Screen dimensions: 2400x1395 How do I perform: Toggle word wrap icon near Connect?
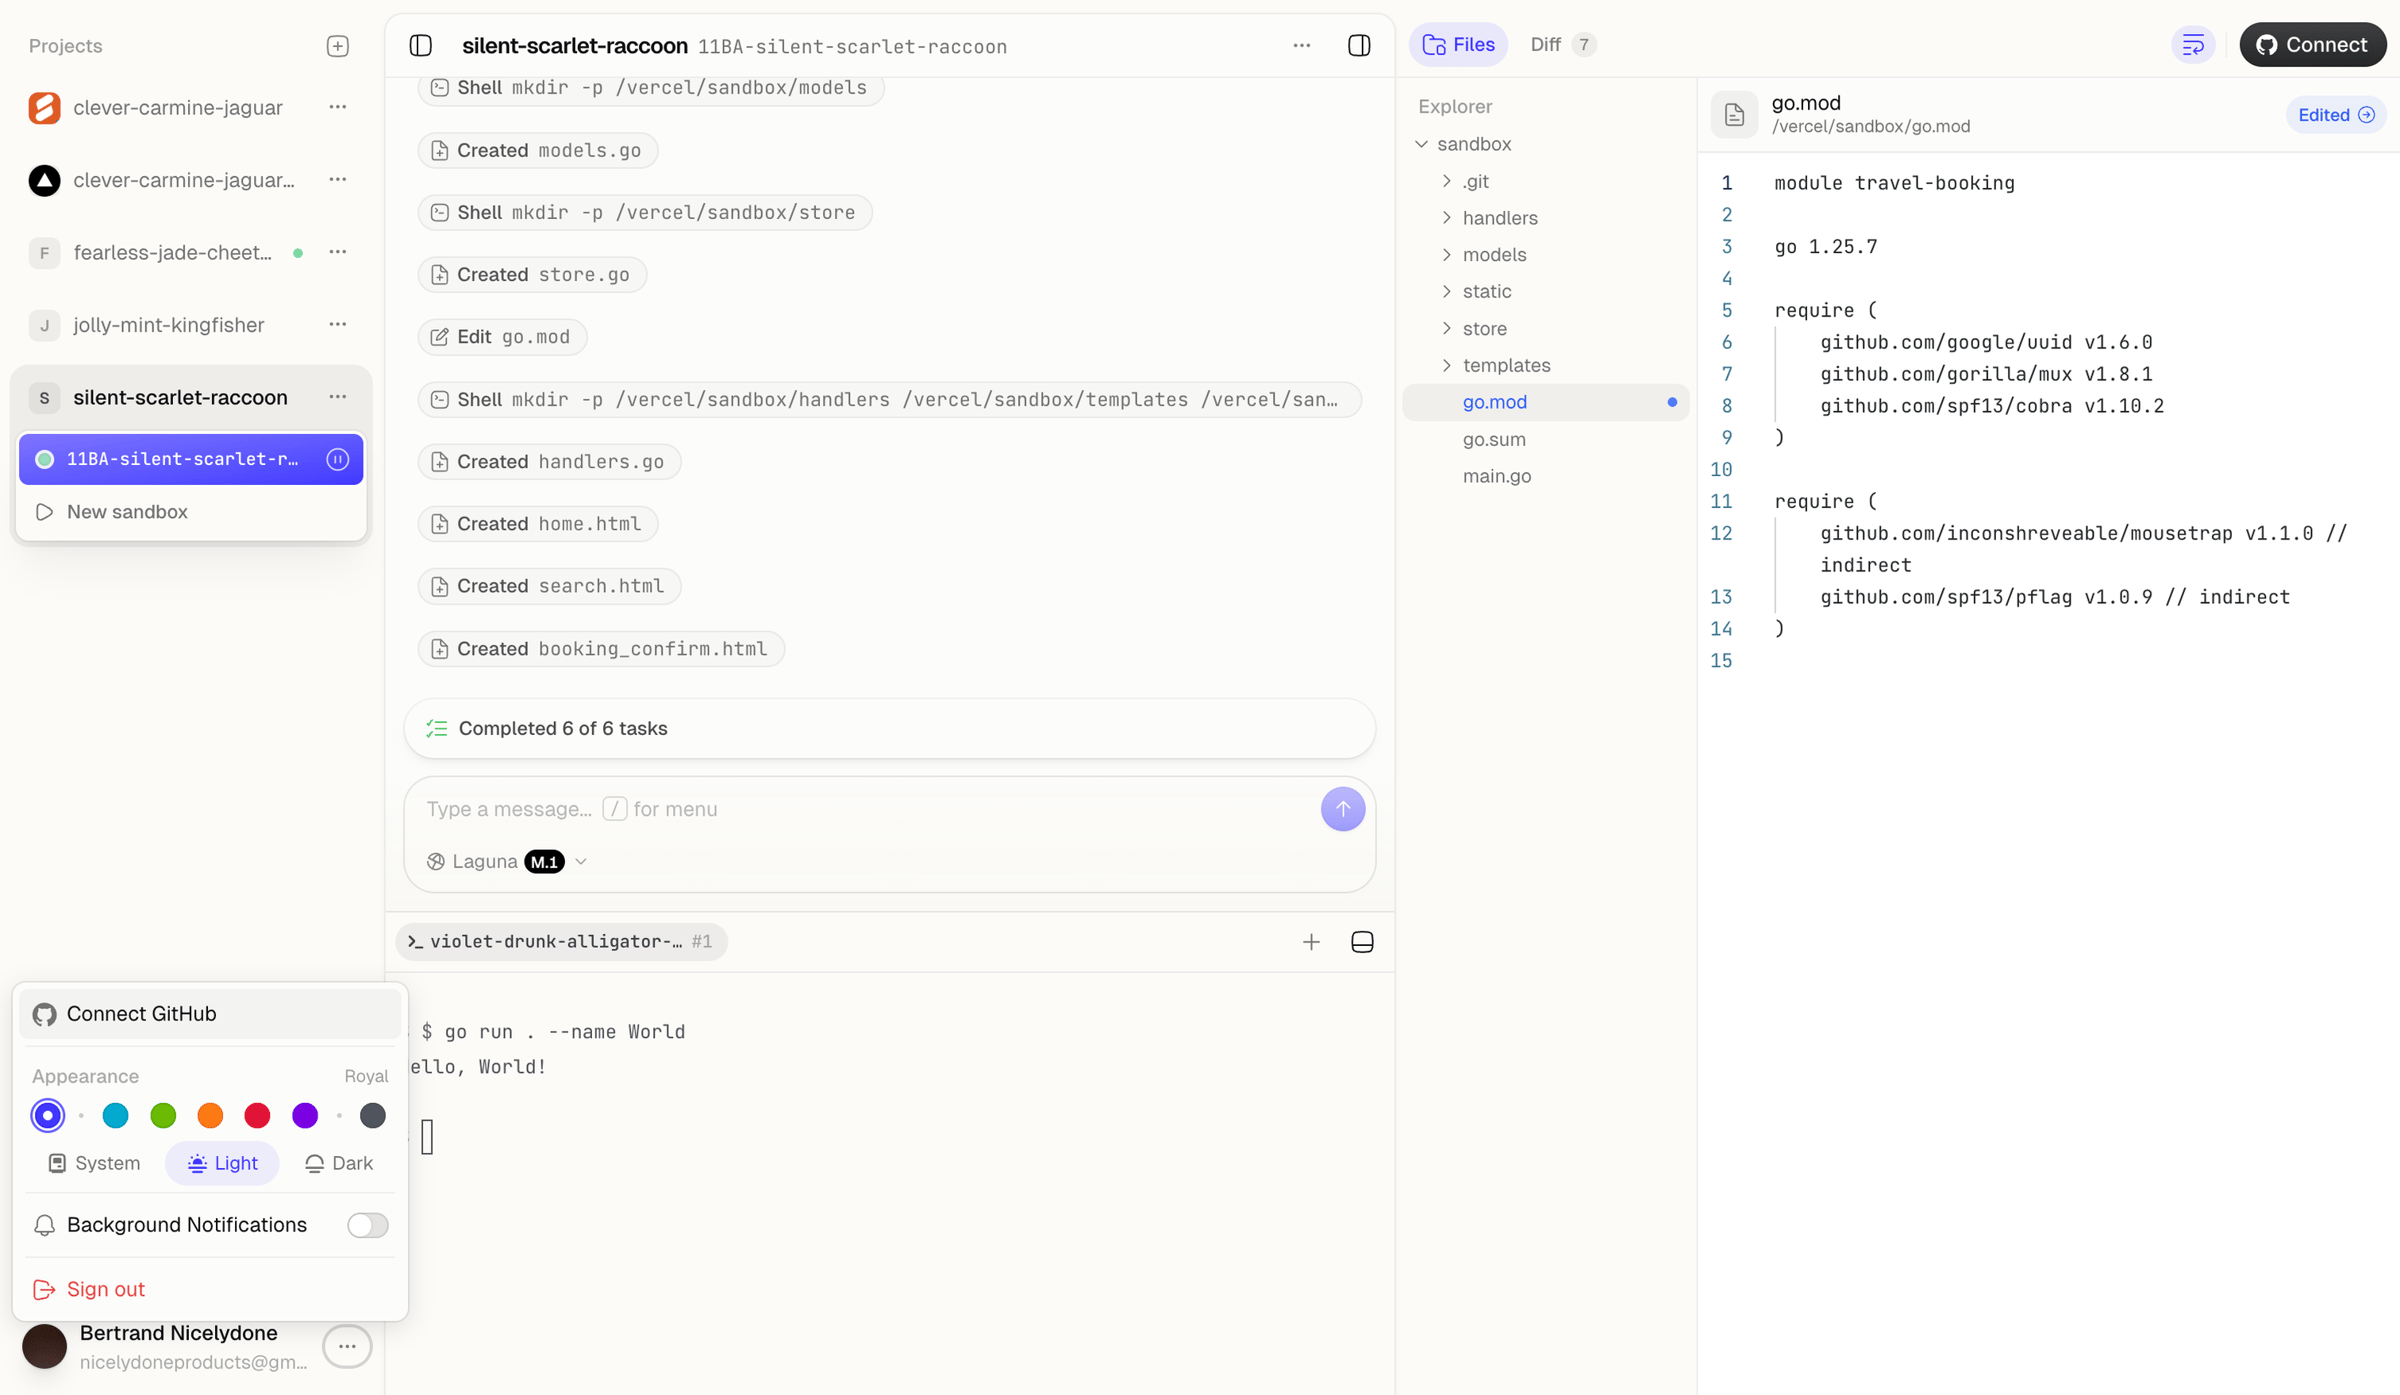pyautogui.click(x=2193, y=45)
